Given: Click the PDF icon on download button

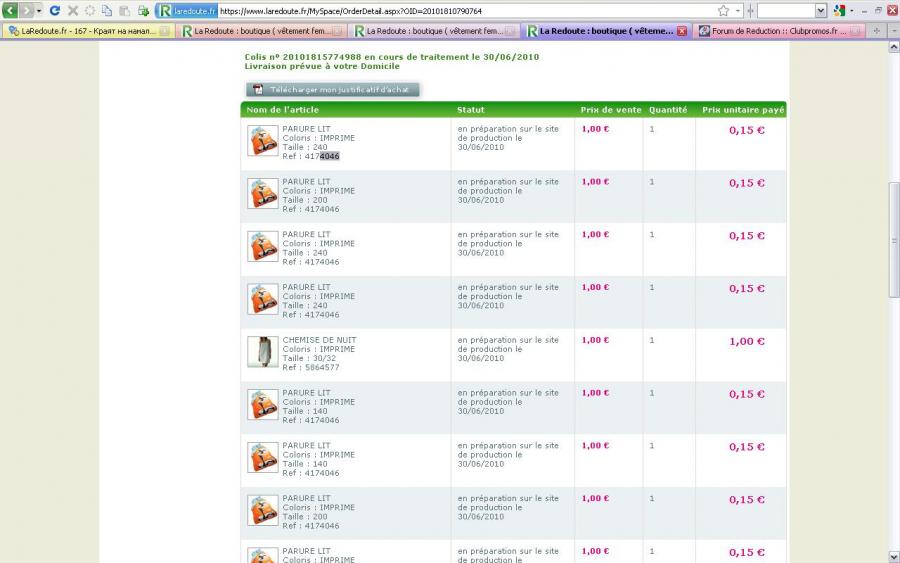Looking at the screenshot, I should tap(257, 90).
